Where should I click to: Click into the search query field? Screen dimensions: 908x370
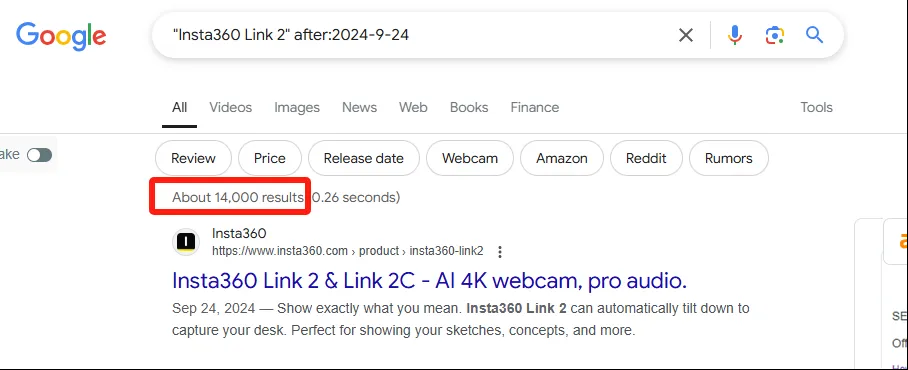[x=417, y=35]
